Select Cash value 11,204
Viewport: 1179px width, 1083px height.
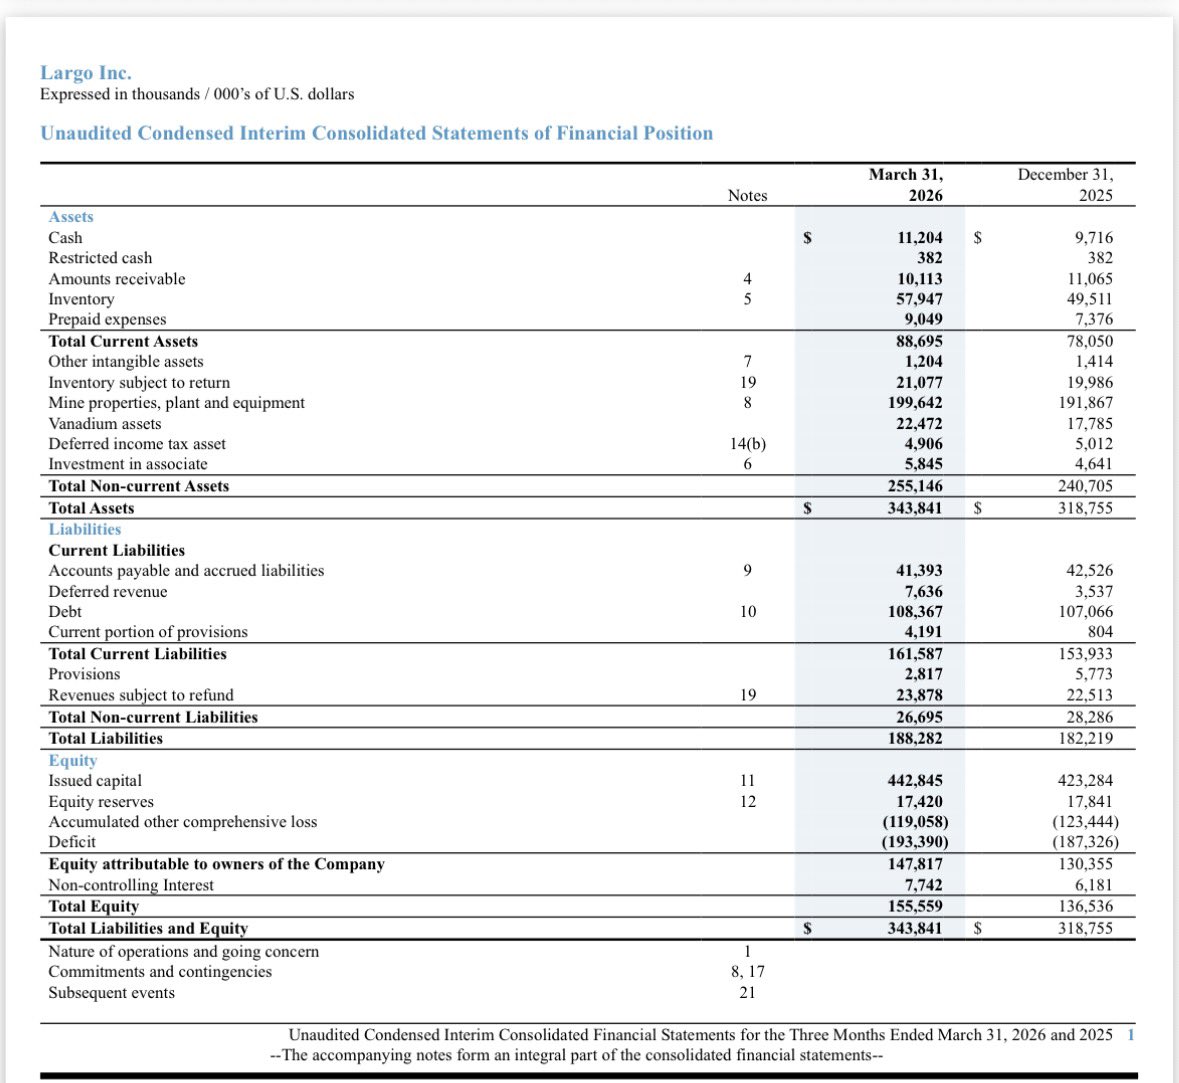920,238
